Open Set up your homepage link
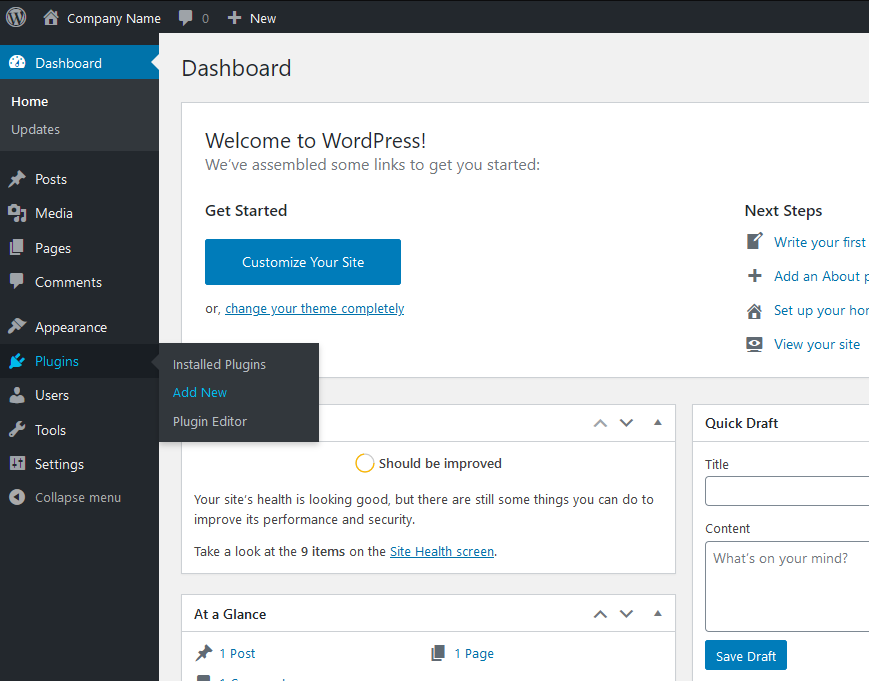 pyautogui.click(x=821, y=310)
